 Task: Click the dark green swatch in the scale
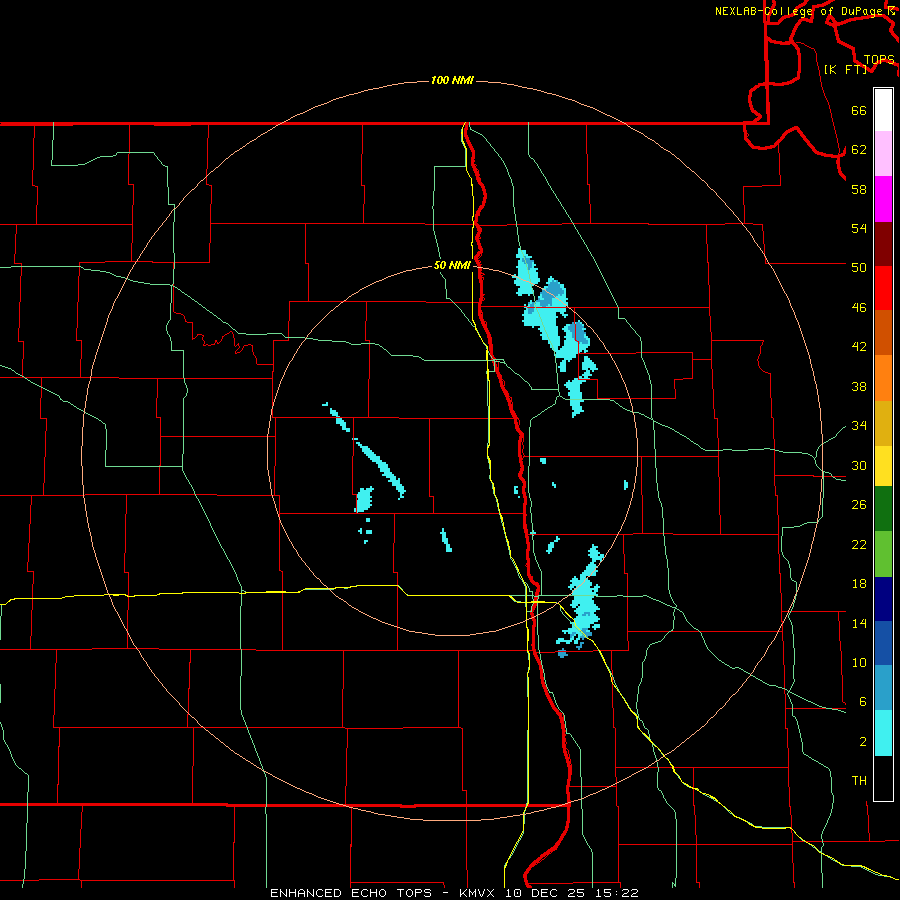click(883, 509)
